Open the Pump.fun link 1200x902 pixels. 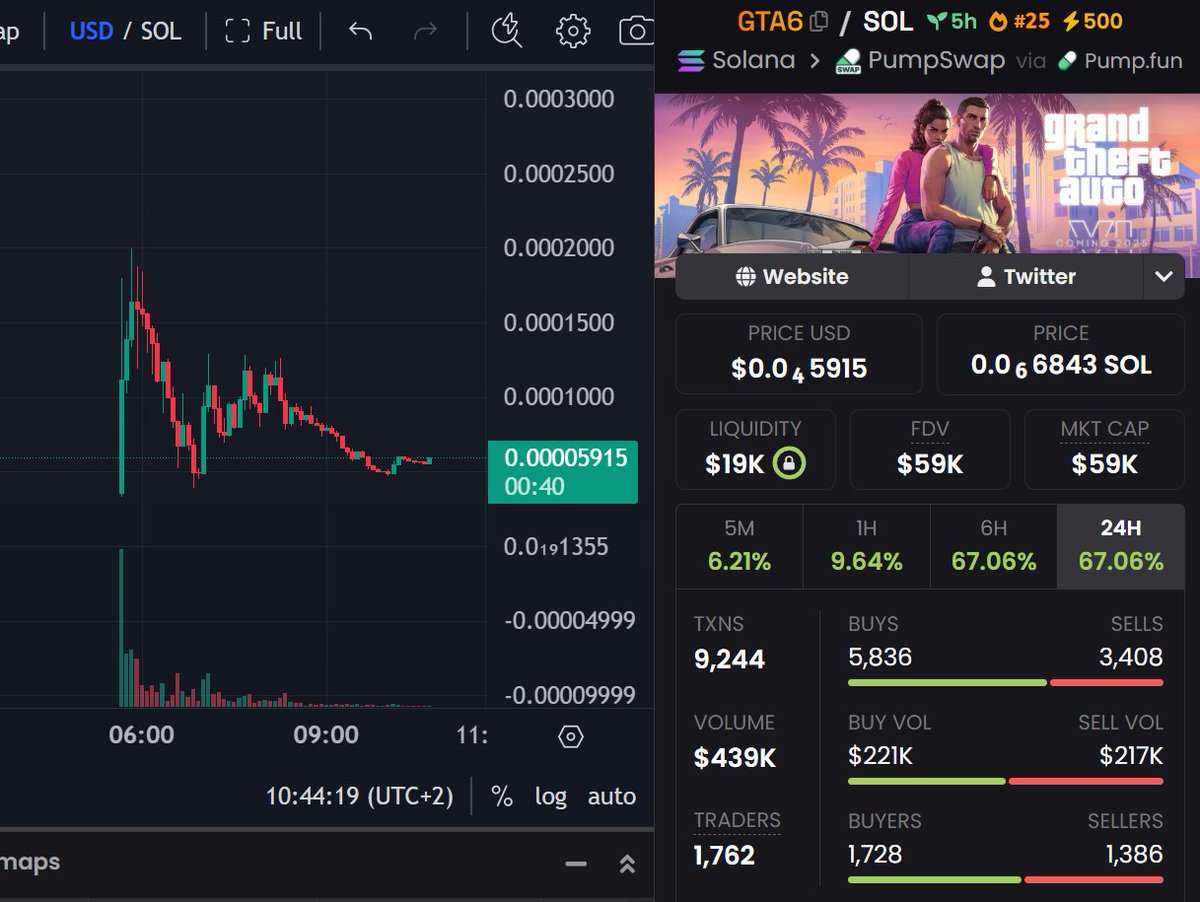coord(1120,60)
